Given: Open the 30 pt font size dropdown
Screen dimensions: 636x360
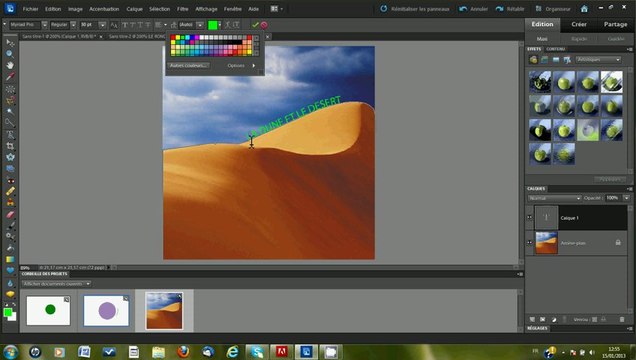Looking at the screenshot, I should click(102, 25).
